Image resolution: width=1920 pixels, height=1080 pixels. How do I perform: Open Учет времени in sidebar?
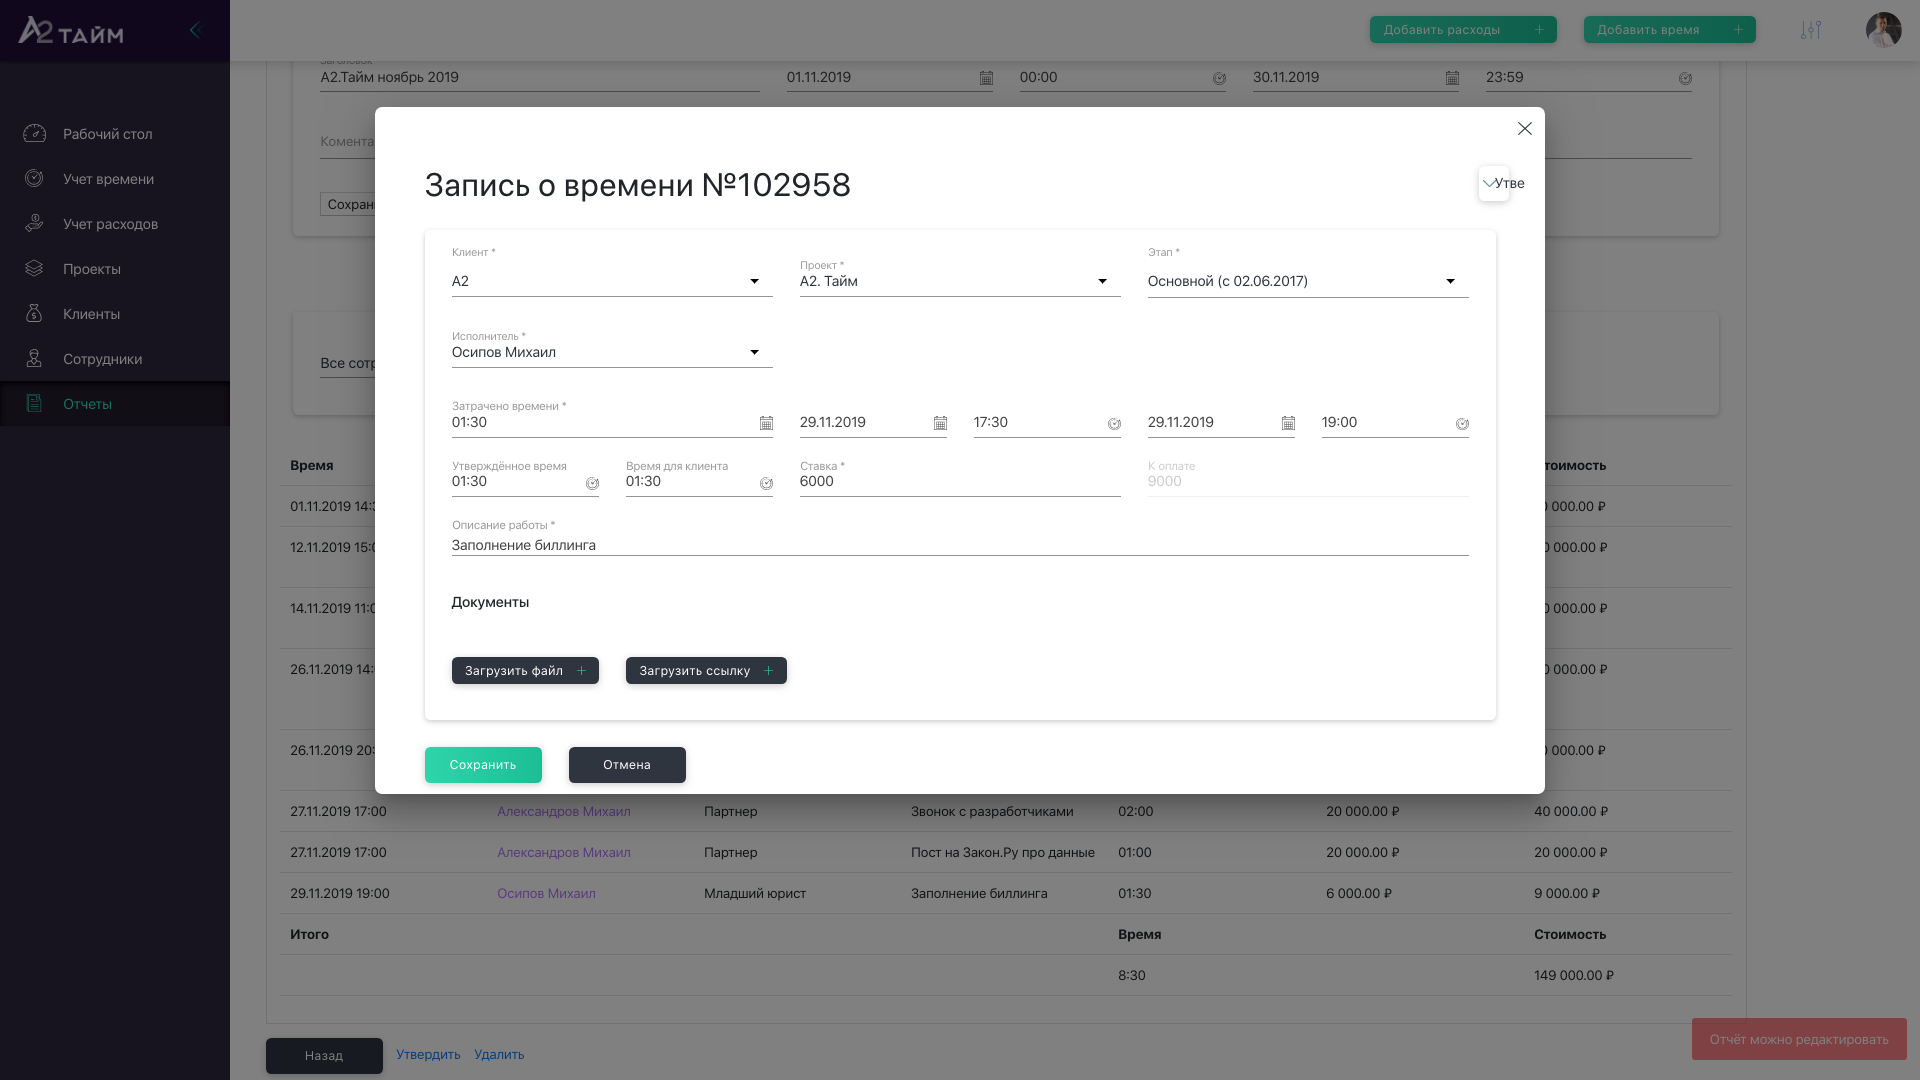click(108, 179)
